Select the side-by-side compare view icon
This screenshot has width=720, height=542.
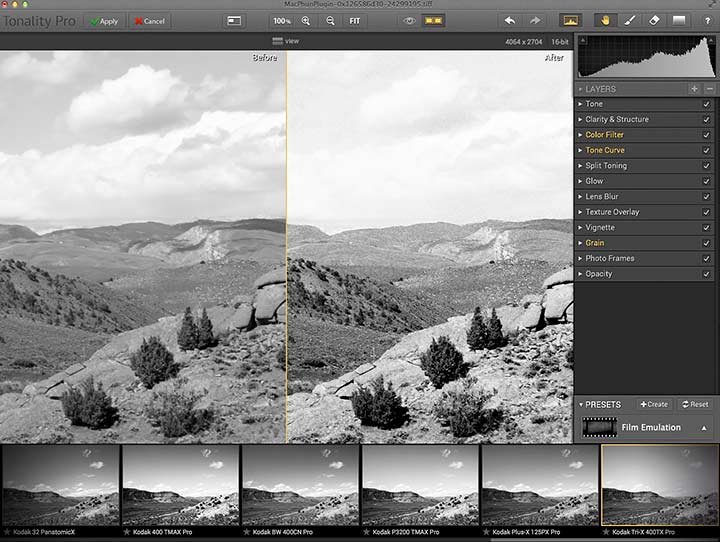pos(433,21)
